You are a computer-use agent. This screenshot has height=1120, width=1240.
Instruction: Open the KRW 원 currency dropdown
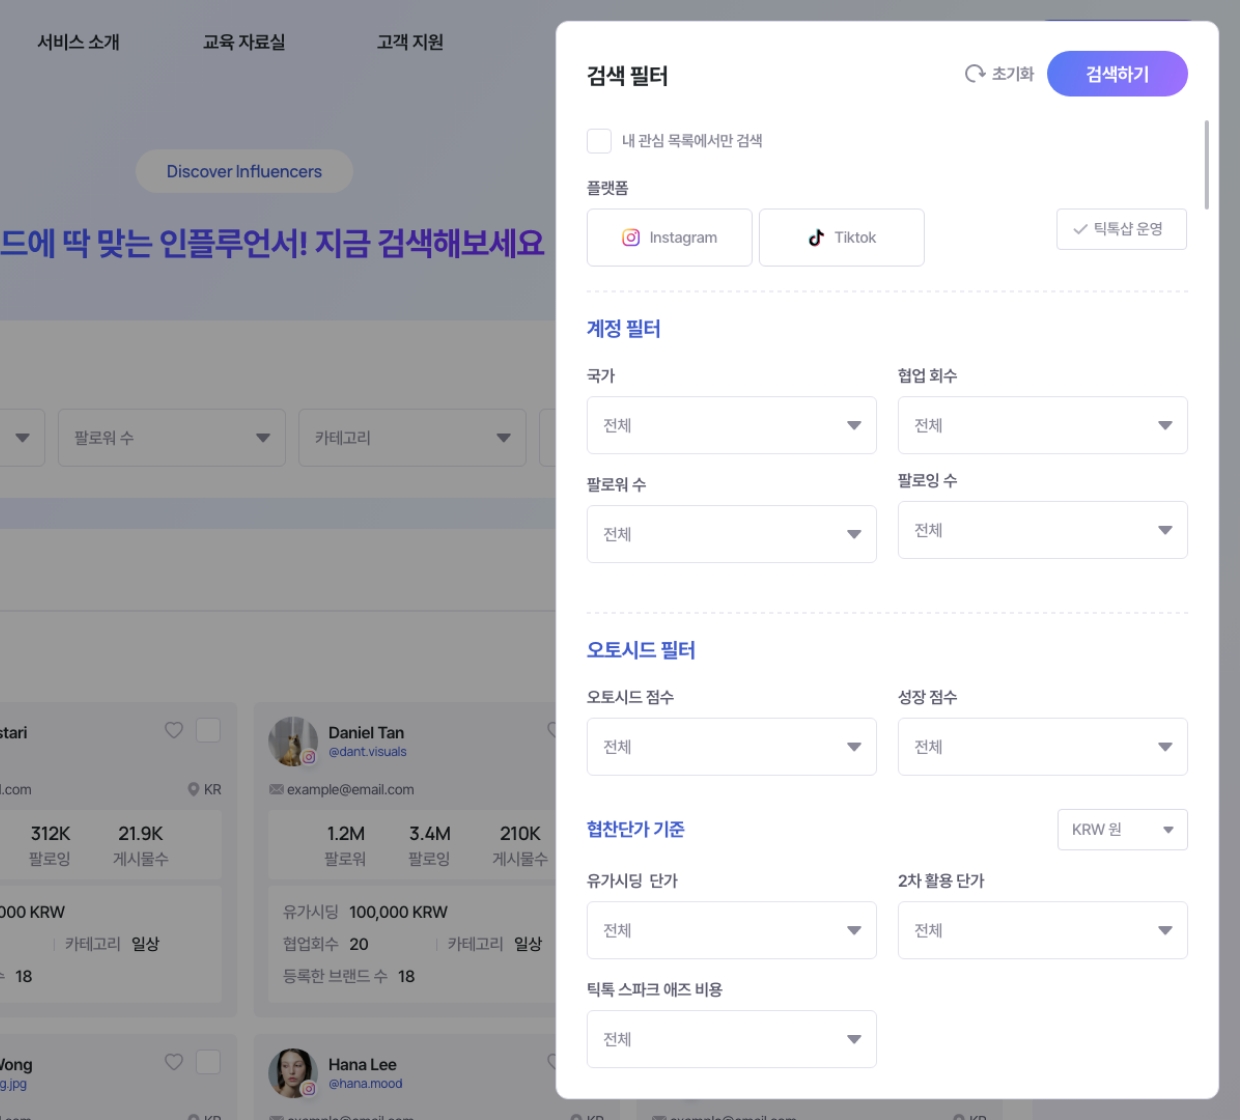pos(1121,829)
